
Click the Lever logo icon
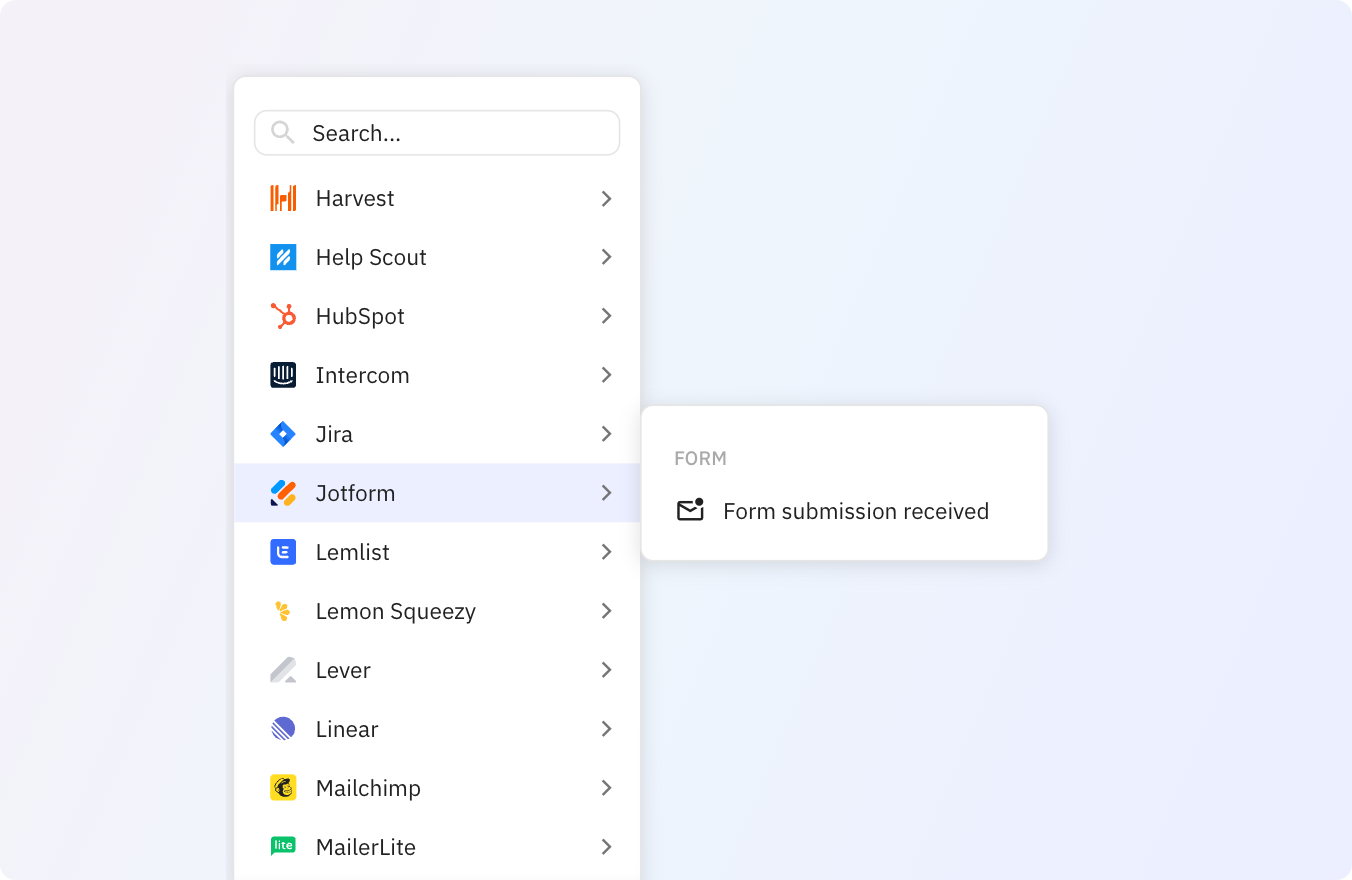point(283,670)
